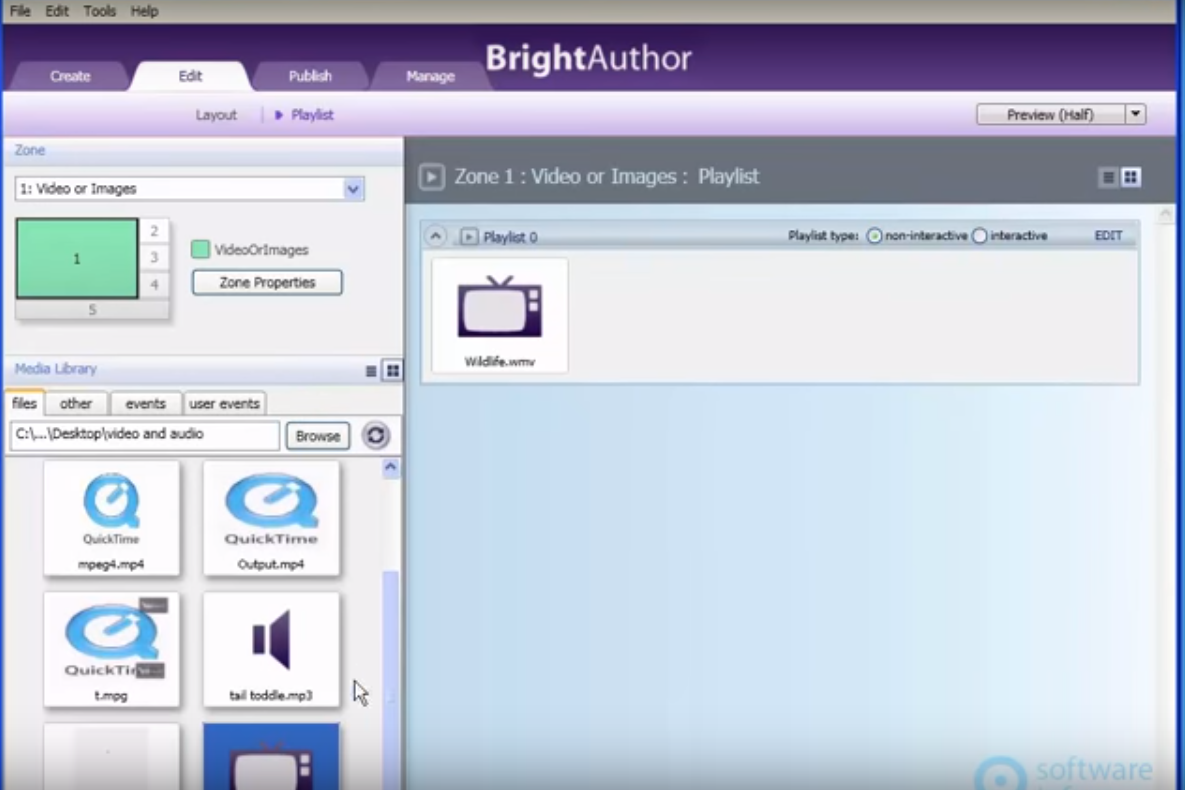1185x790 pixels.
Task: Switch Media Library to list view
Action: [370, 370]
